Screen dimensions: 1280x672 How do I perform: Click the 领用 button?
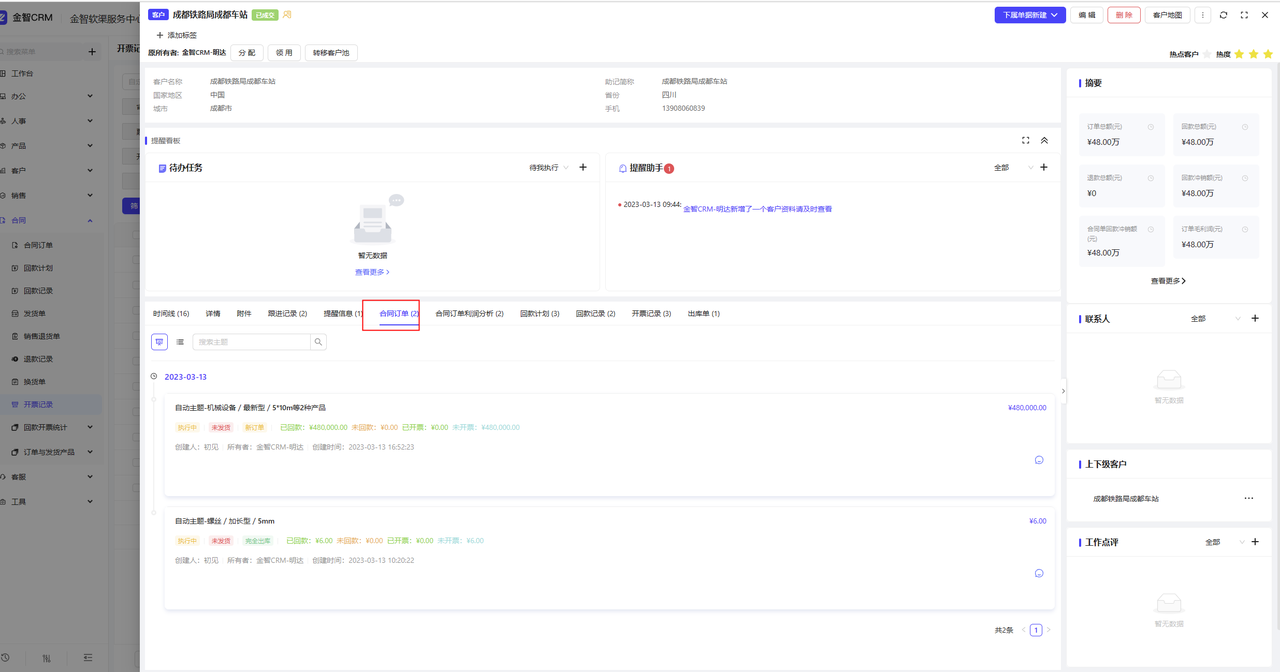pyautogui.click(x=285, y=52)
